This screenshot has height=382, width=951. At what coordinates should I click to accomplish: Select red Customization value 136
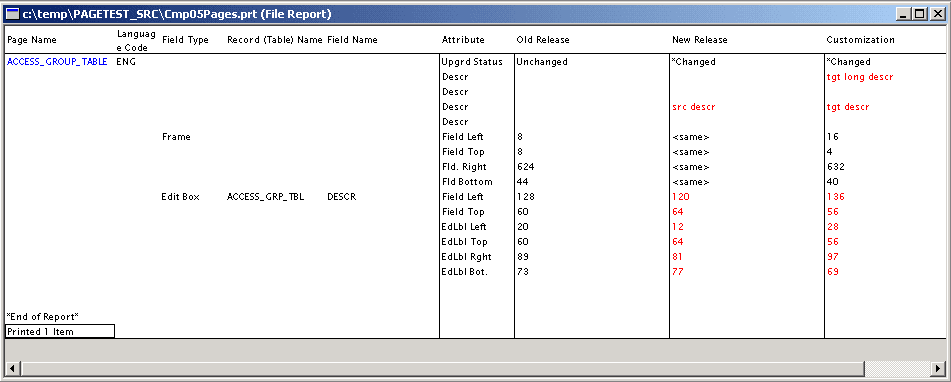(x=835, y=196)
